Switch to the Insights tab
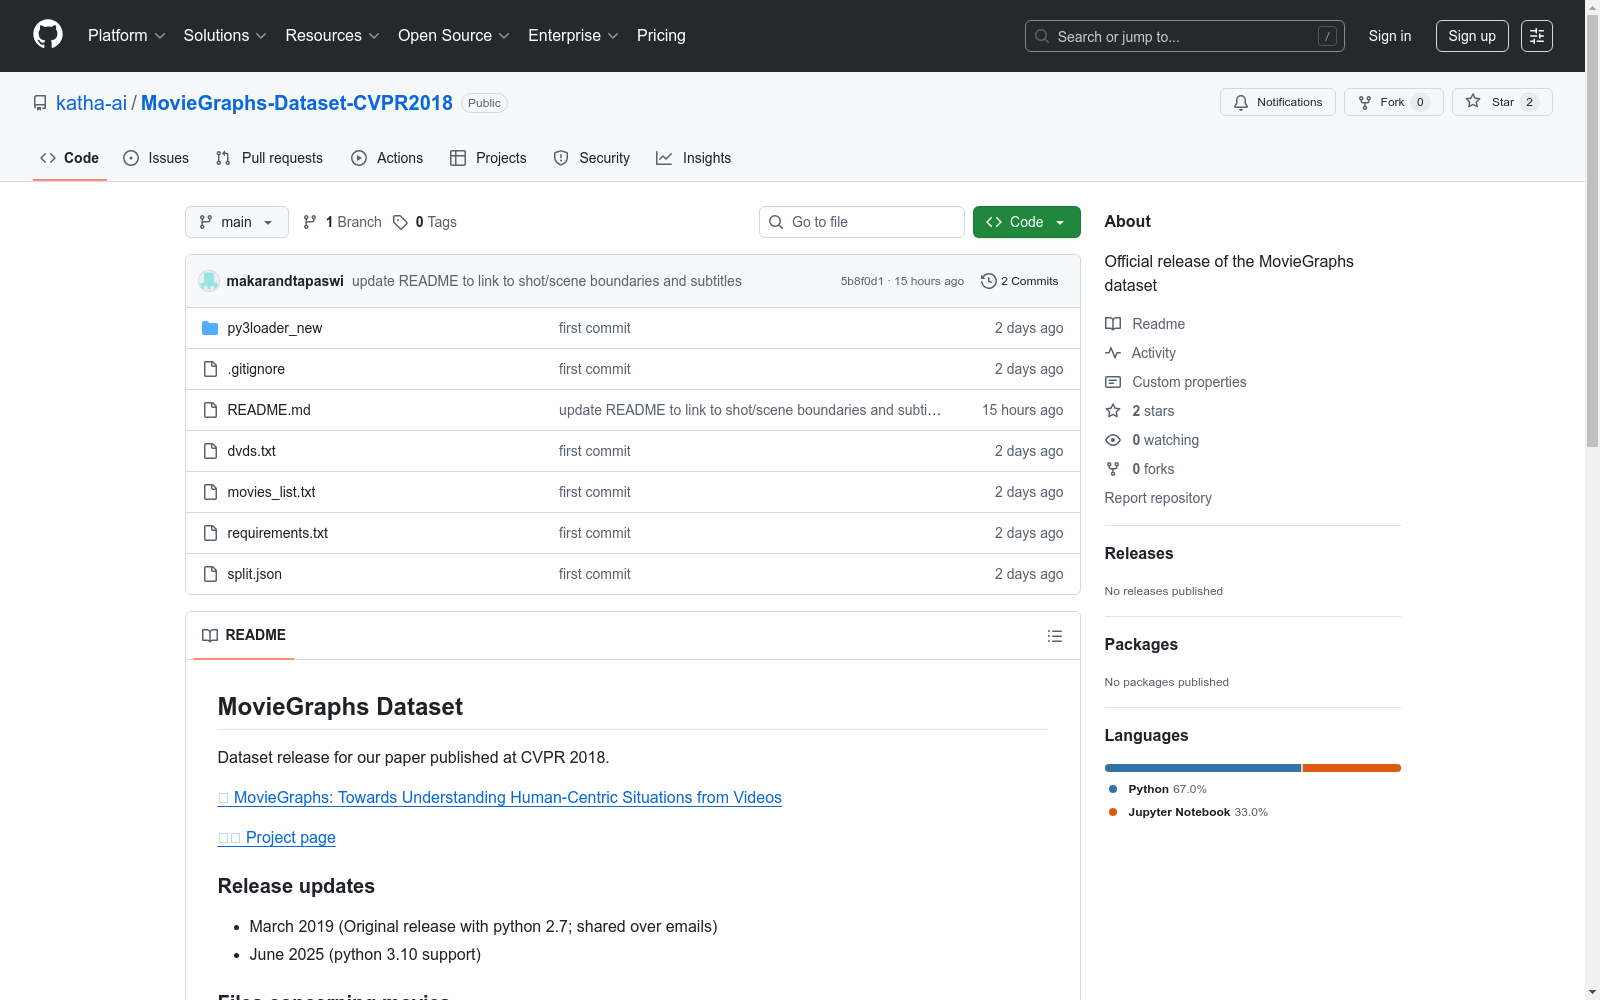Screen dimensions: 1600x1000 tap(694, 158)
